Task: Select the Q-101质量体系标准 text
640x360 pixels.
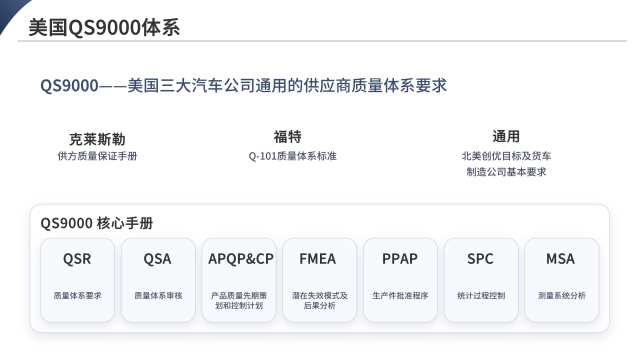Action: (x=293, y=156)
